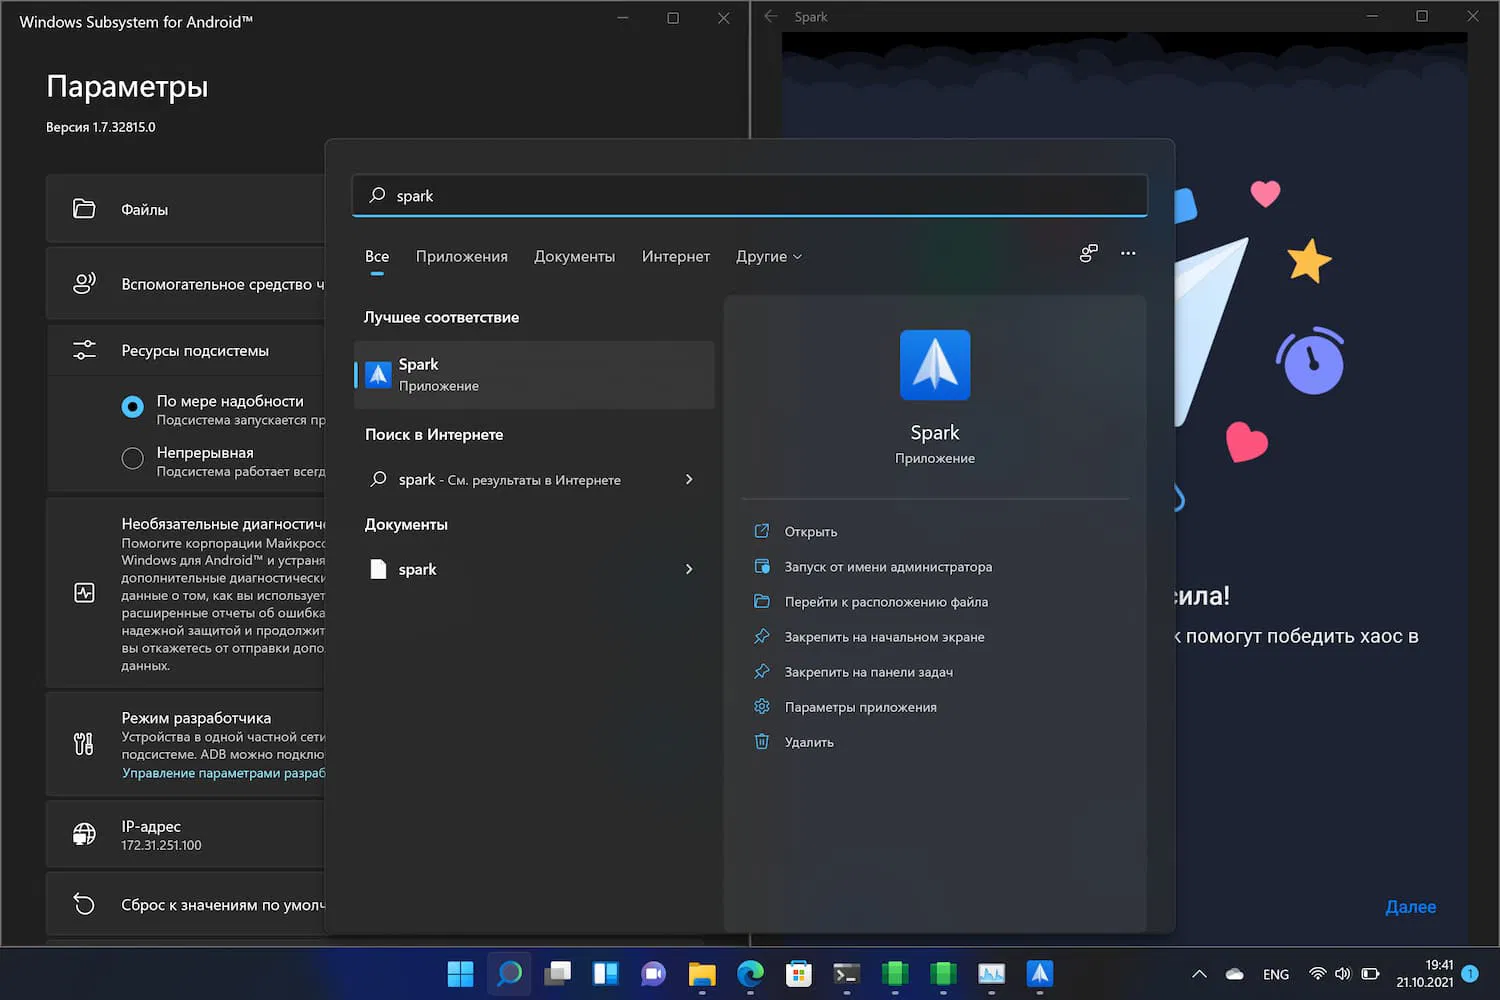Click the Лучшее соответствие heading

pos(442,317)
